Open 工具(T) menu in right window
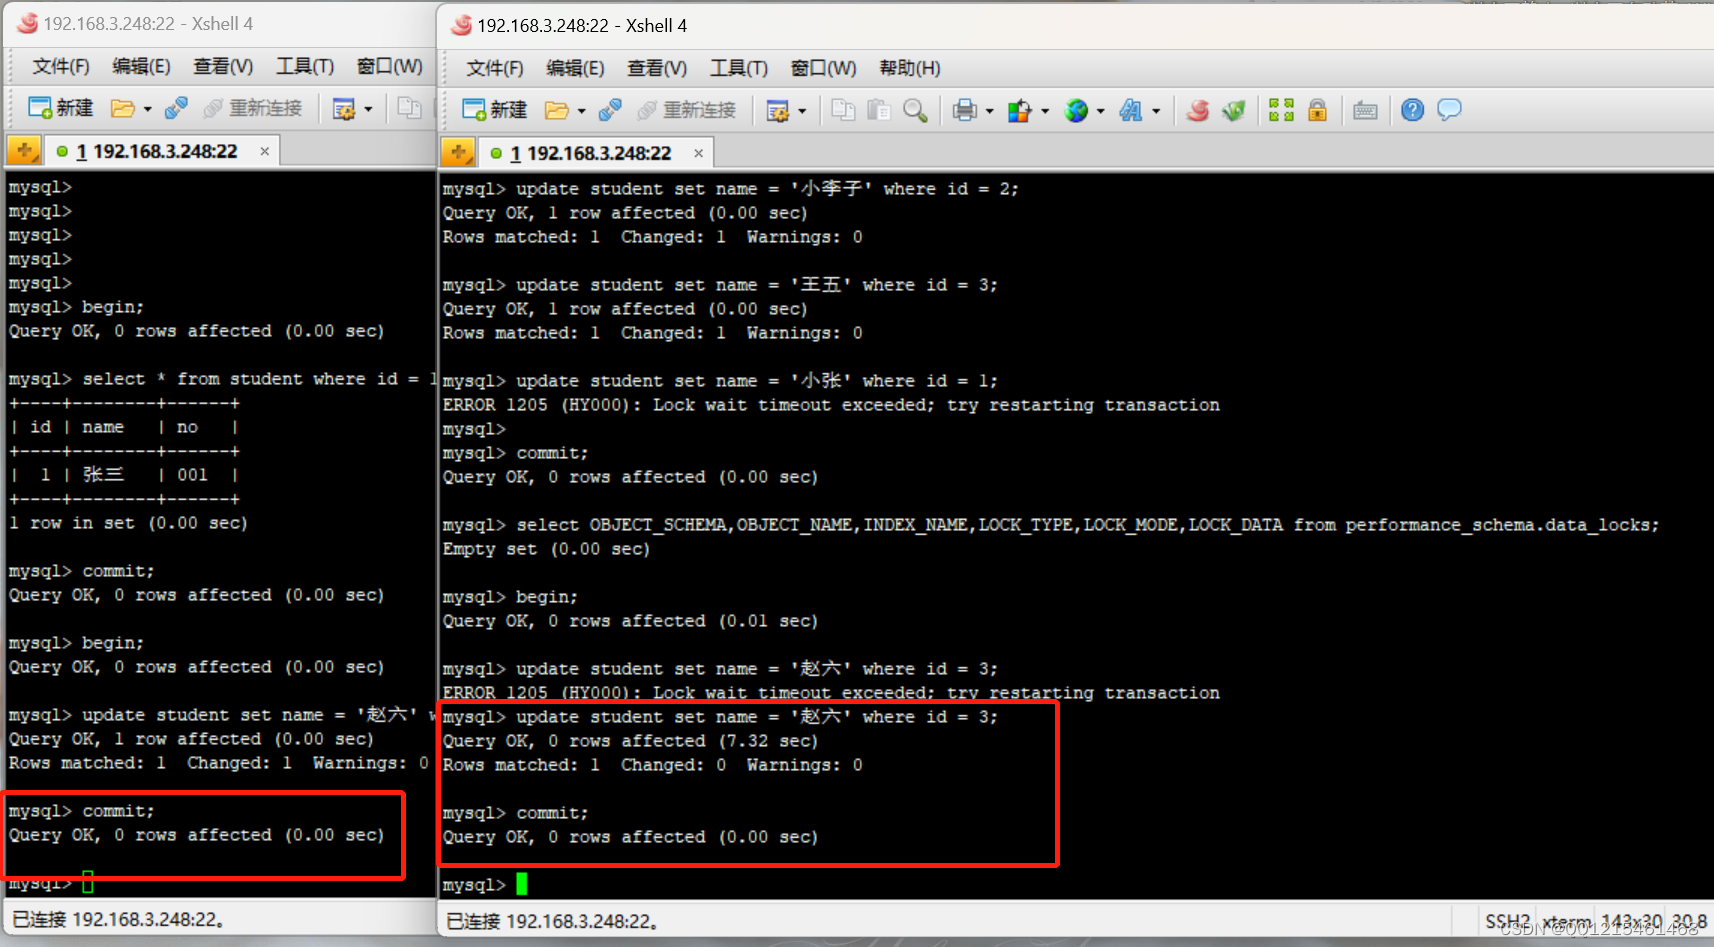1714x947 pixels. (x=739, y=68)
